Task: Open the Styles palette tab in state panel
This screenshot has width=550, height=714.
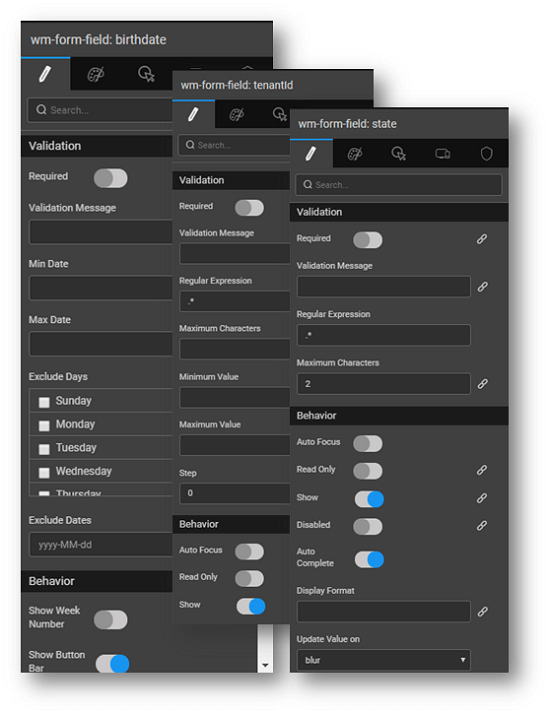Action: [x=355, y=154]
